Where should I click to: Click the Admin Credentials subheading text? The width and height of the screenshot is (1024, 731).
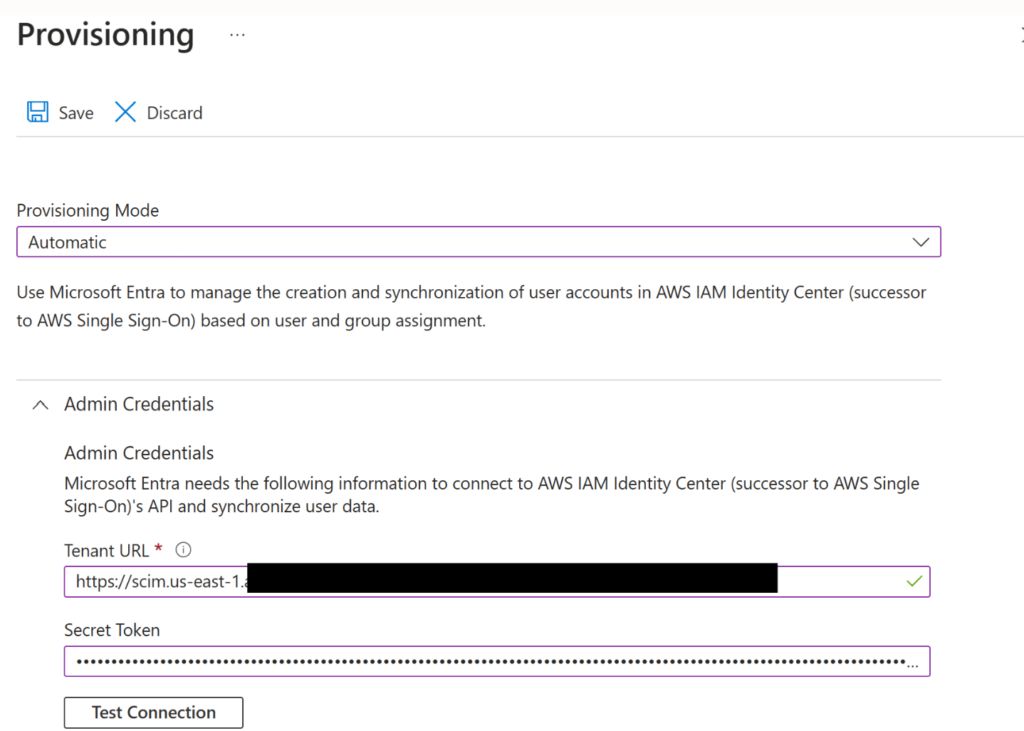[138, 453]
